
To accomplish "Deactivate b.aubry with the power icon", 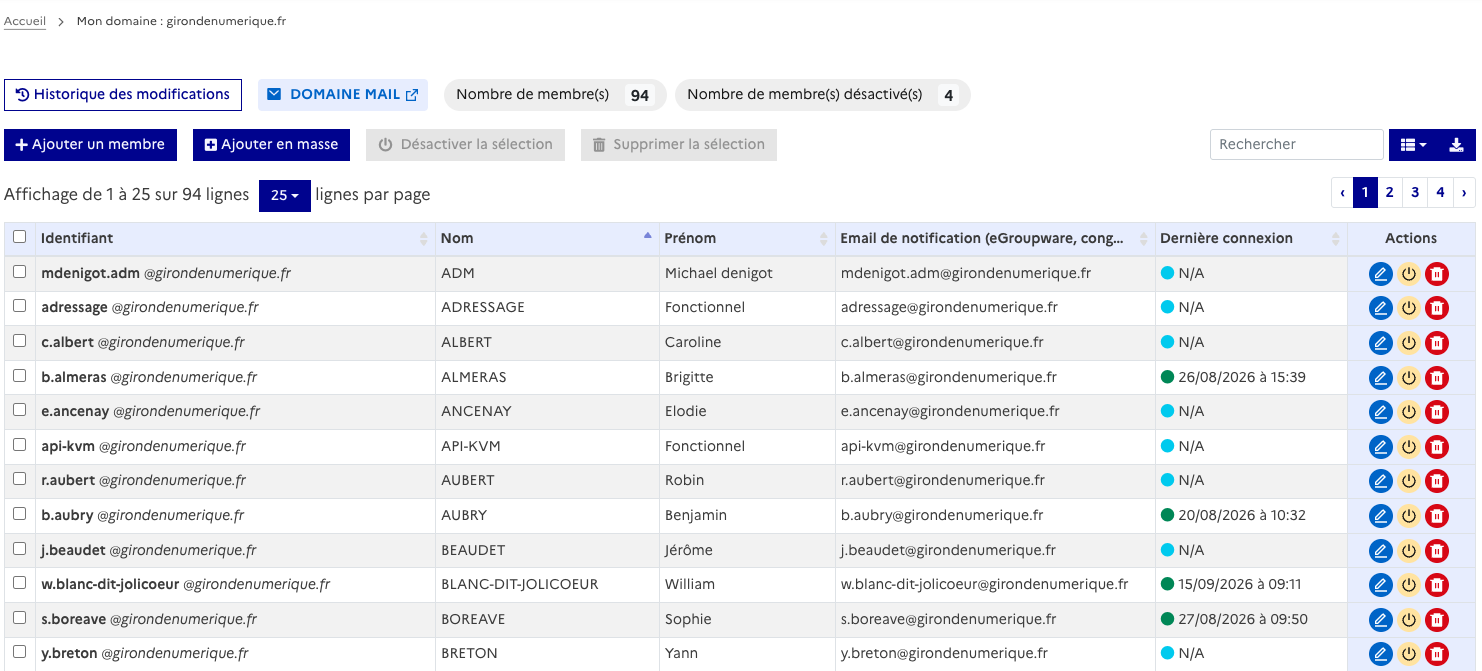I will 1409,516.
